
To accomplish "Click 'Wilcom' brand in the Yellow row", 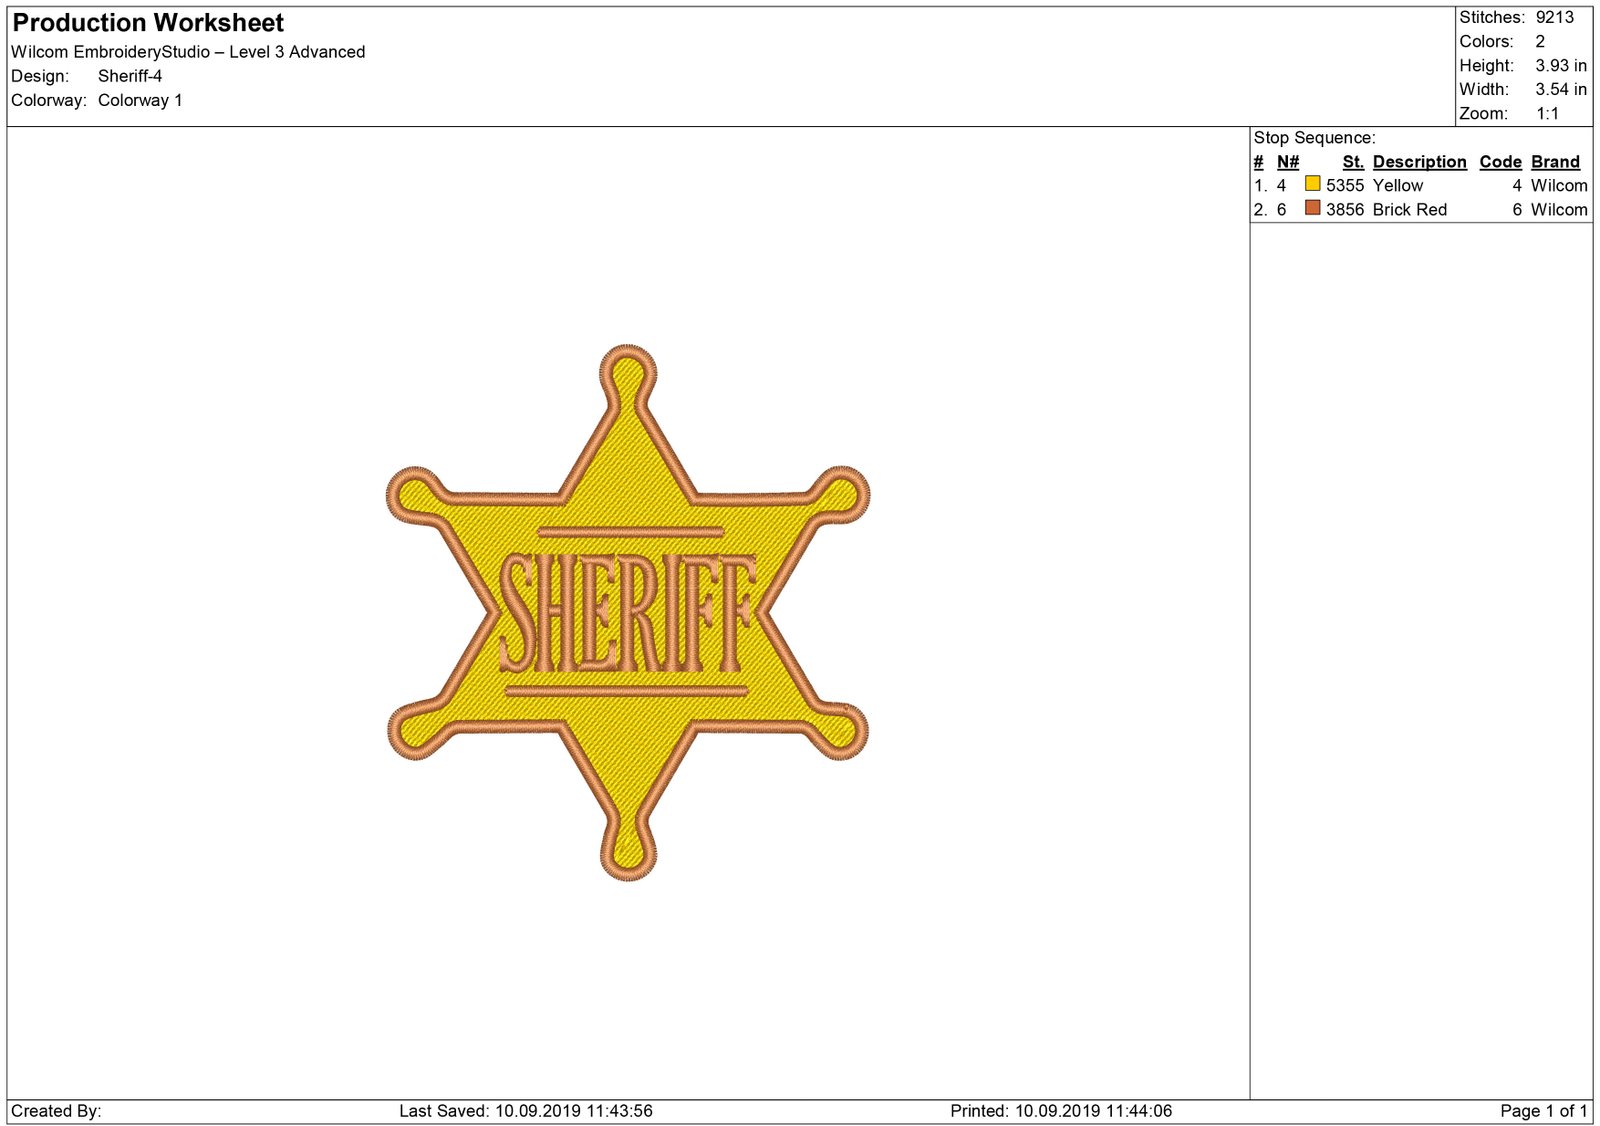I will click(1559, 185).
